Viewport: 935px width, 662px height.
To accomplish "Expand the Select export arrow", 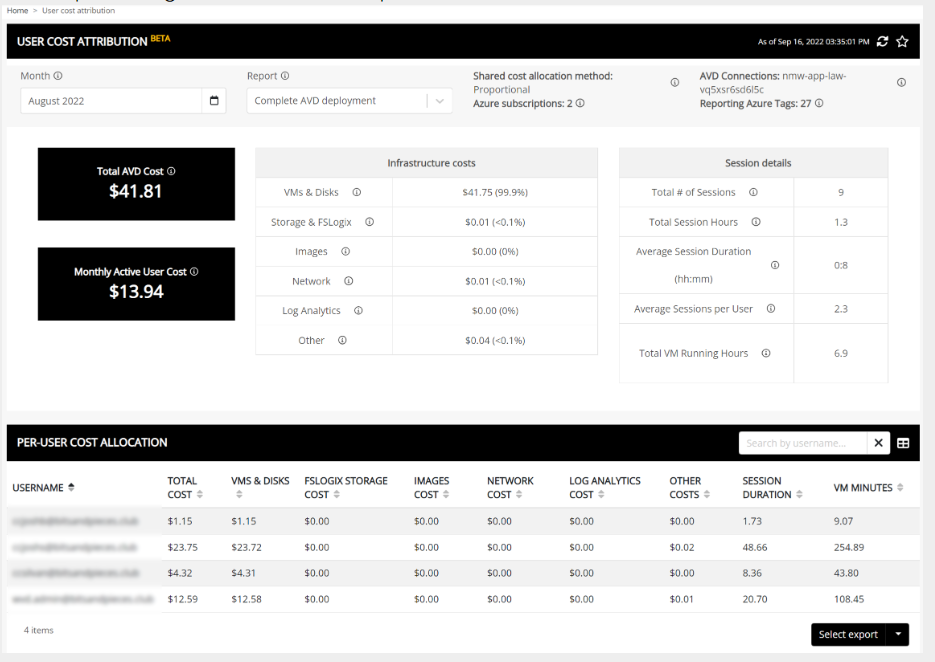I will pyautogui.click(x=898, y=634).
